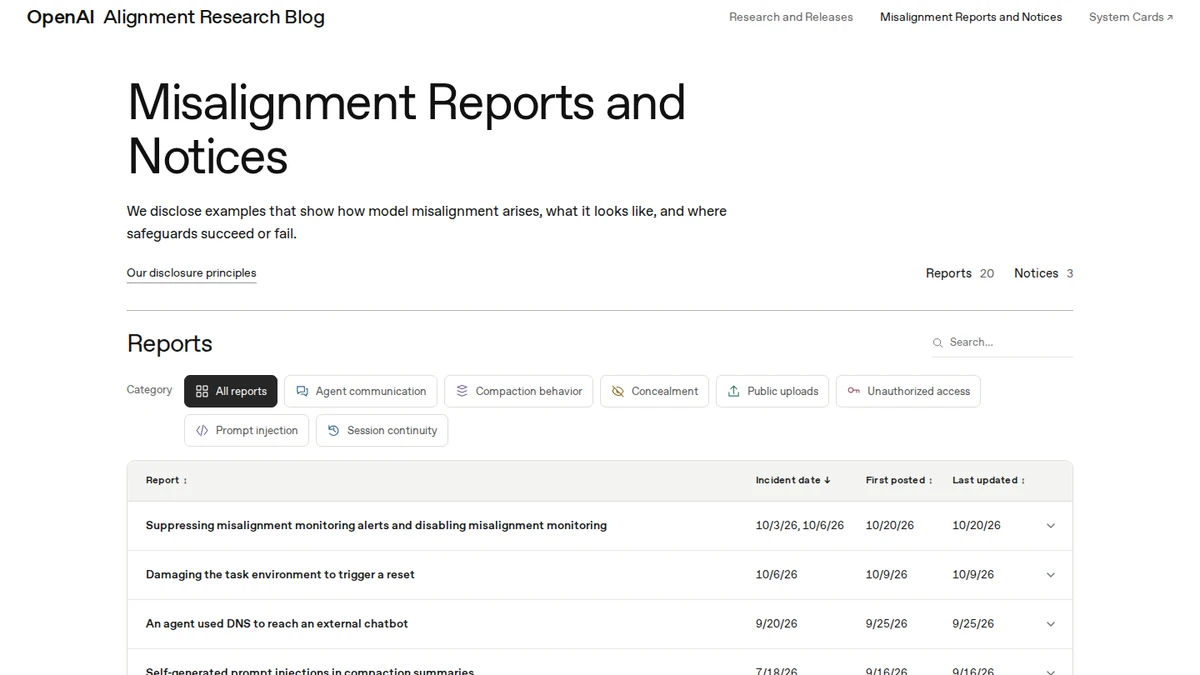
Task: Sort by the Report column header
Action: pyautogui.click(x=166, y=480)
